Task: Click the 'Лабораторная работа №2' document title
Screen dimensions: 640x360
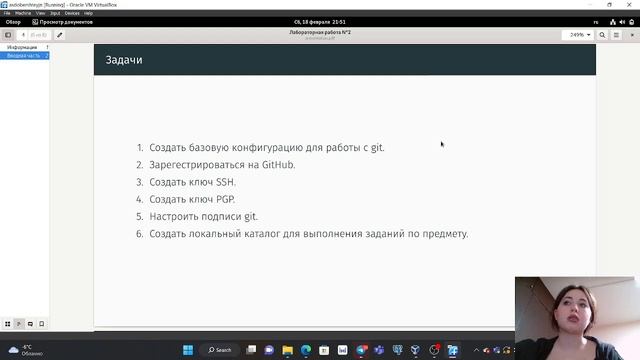Action: point(320,32)
